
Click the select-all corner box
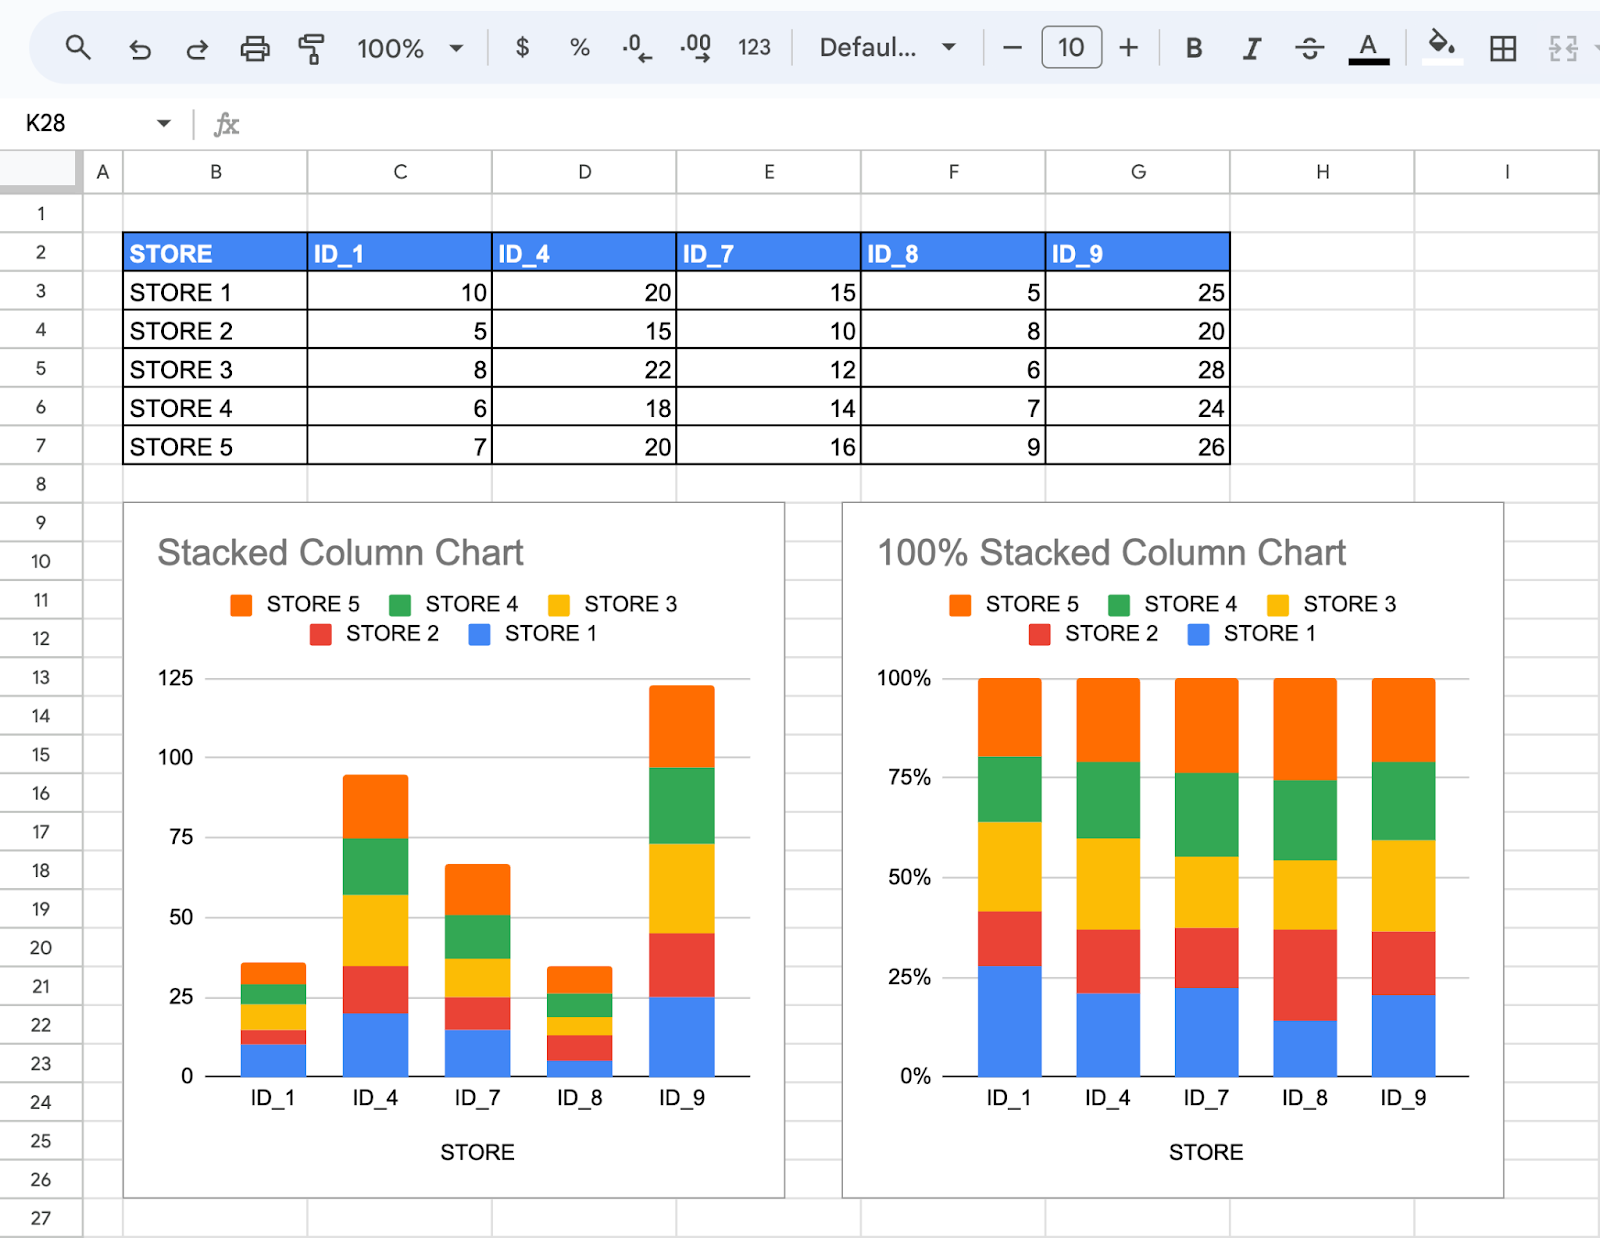click(40, 171)
